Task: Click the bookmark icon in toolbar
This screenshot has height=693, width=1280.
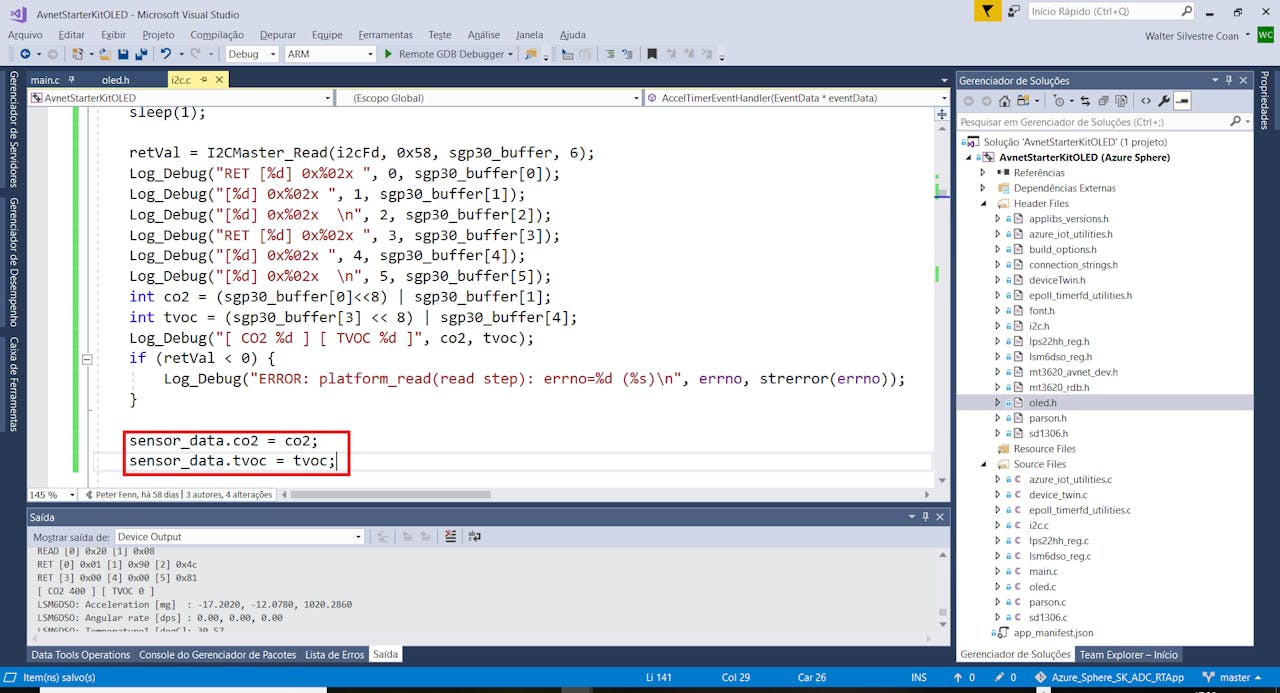Action: tap(652, 54)
